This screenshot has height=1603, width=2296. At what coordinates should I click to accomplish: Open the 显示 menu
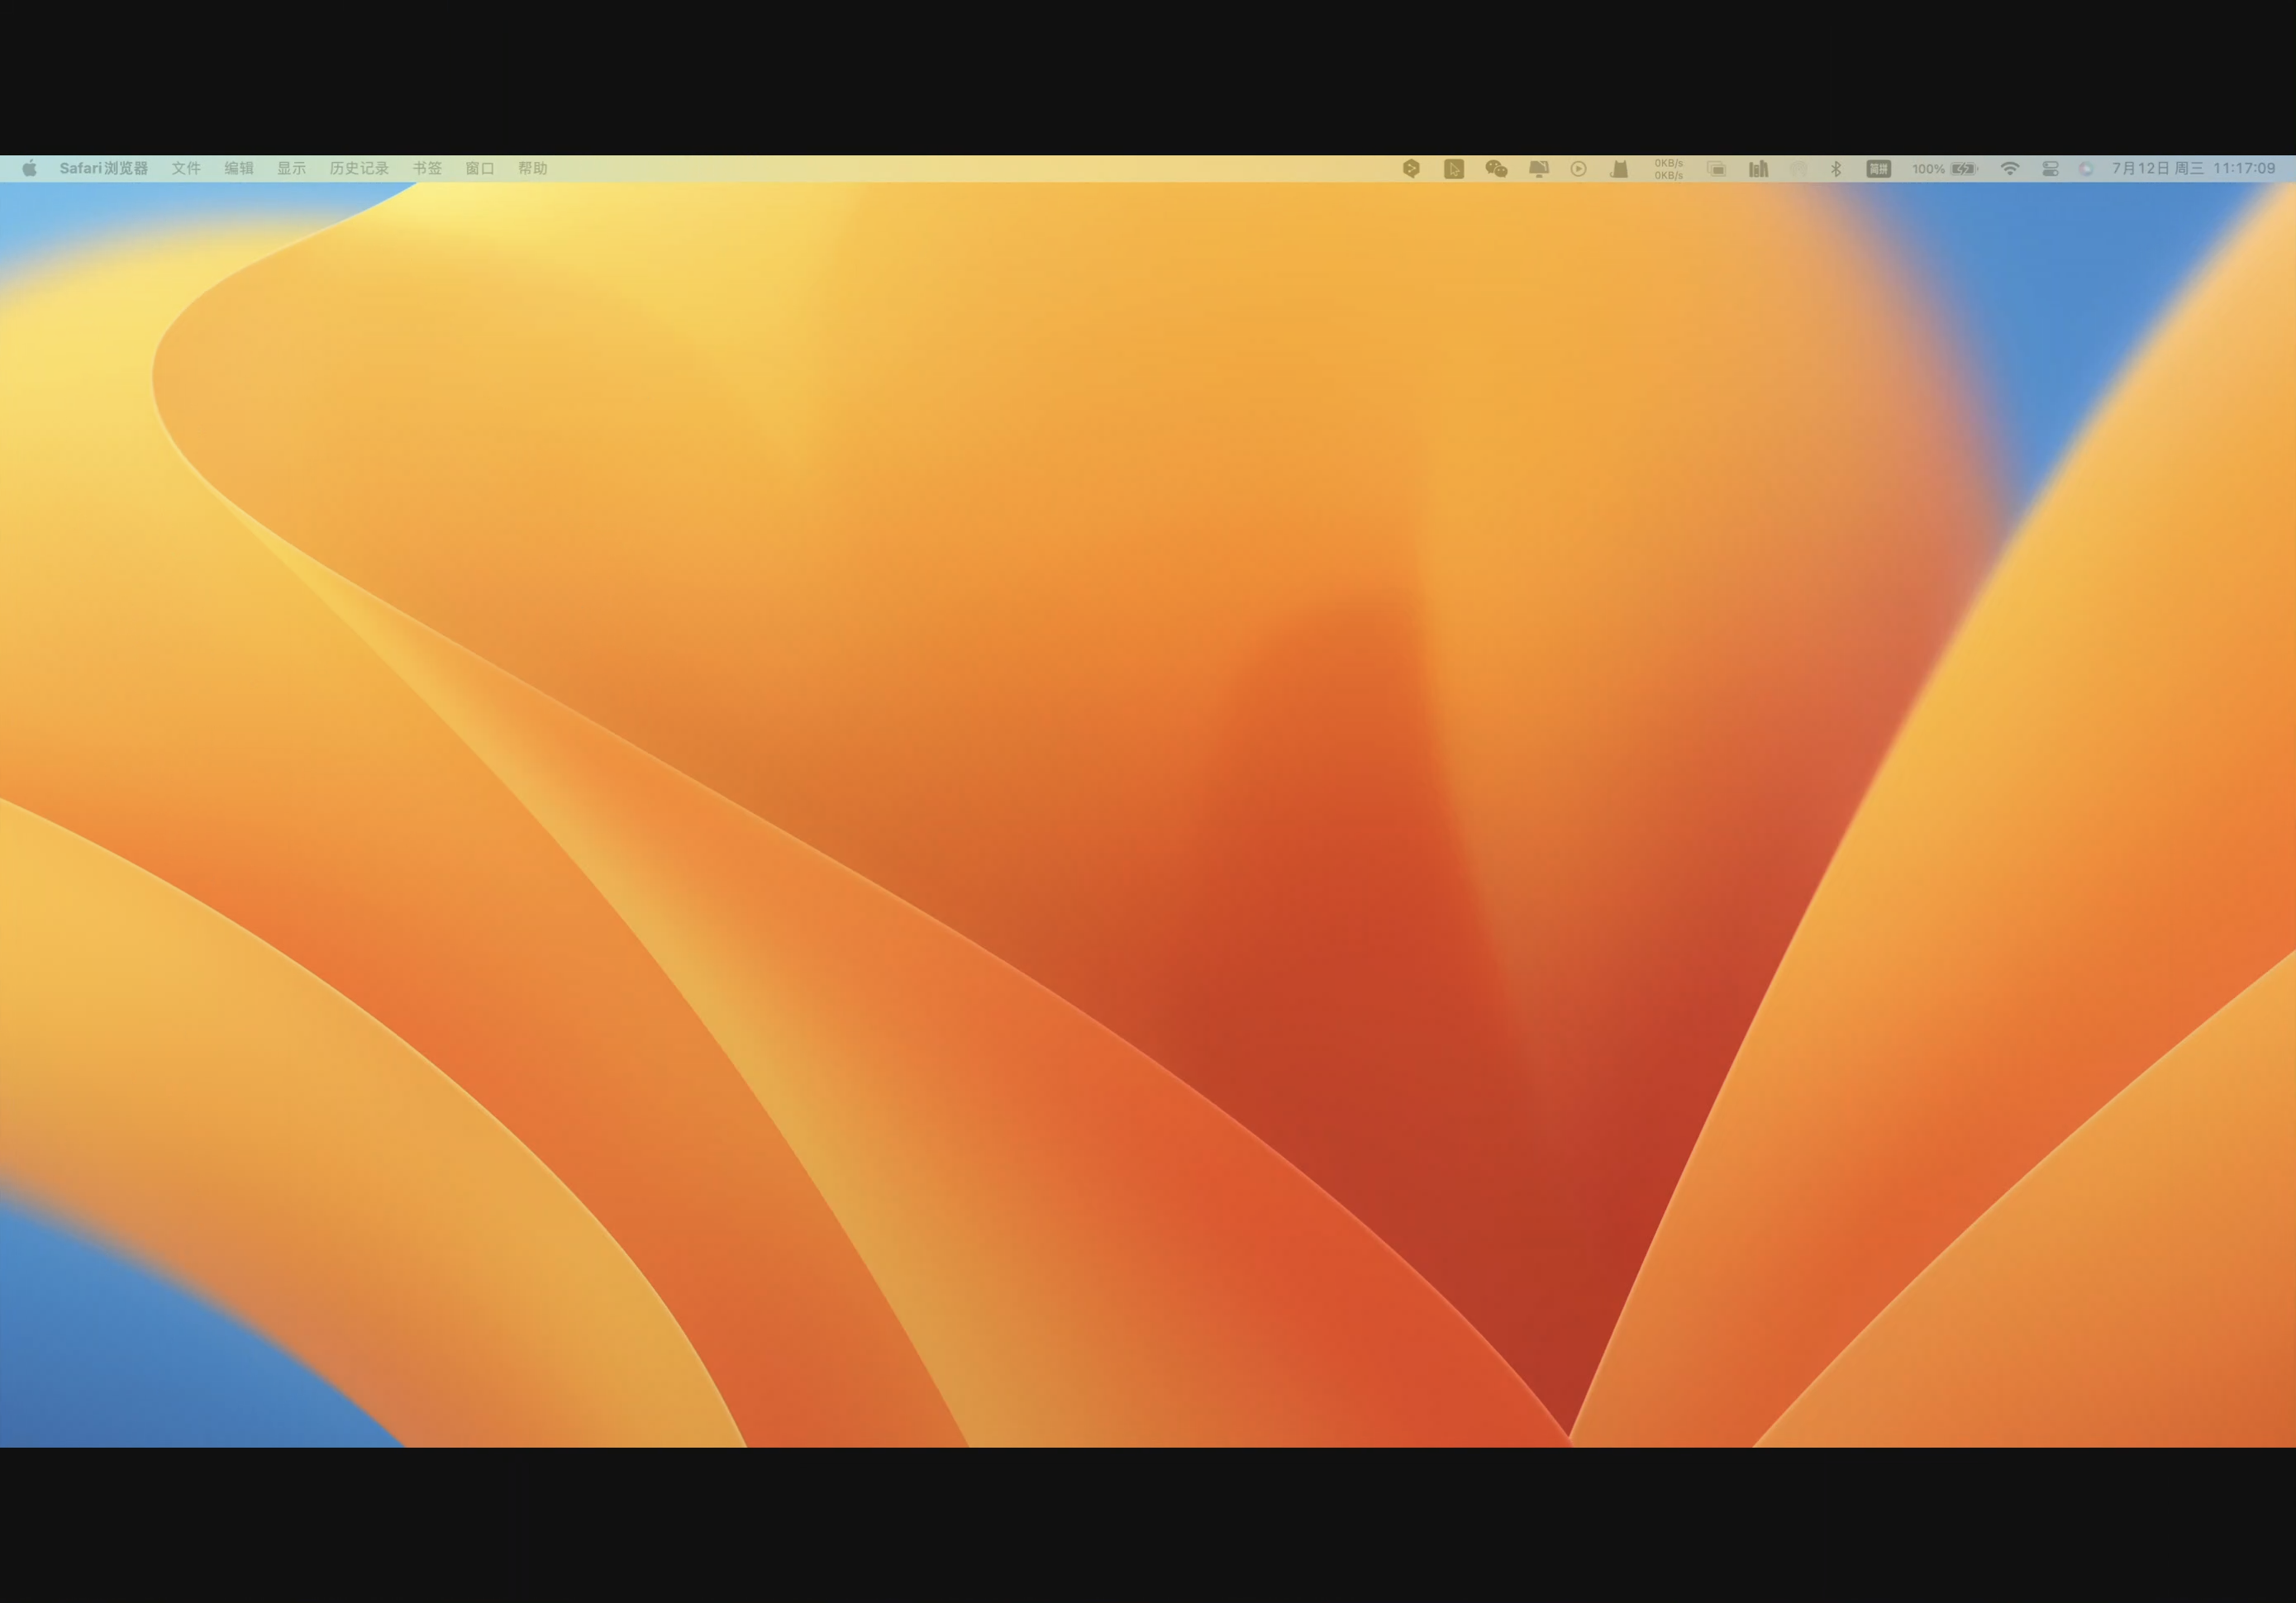click(x=291, y=168)
